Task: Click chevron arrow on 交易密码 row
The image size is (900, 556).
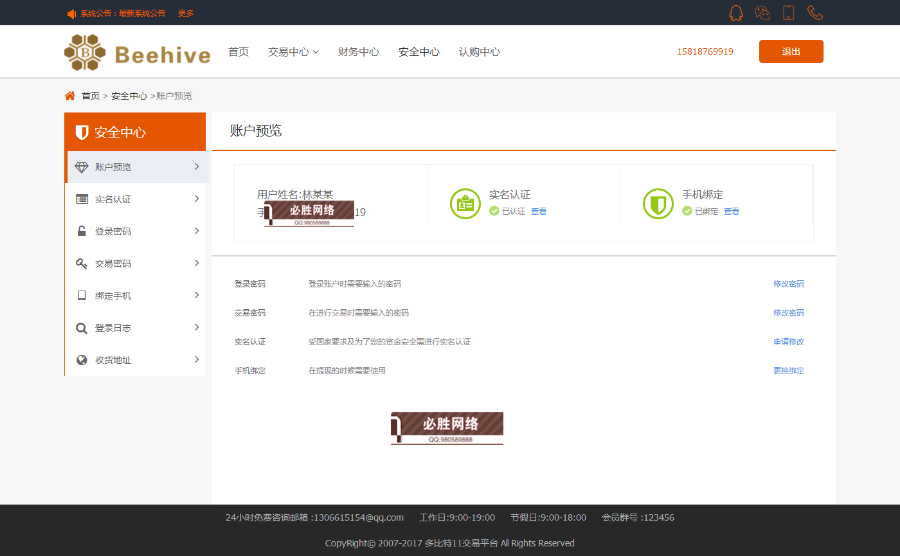Action: point(197,263)
